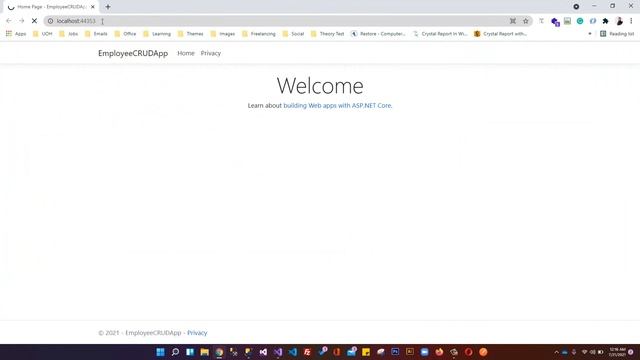The height and width of the screenshot is (360, 640).
Task: Bookmark this page with star icon
Action: click(x=526, y=21)
